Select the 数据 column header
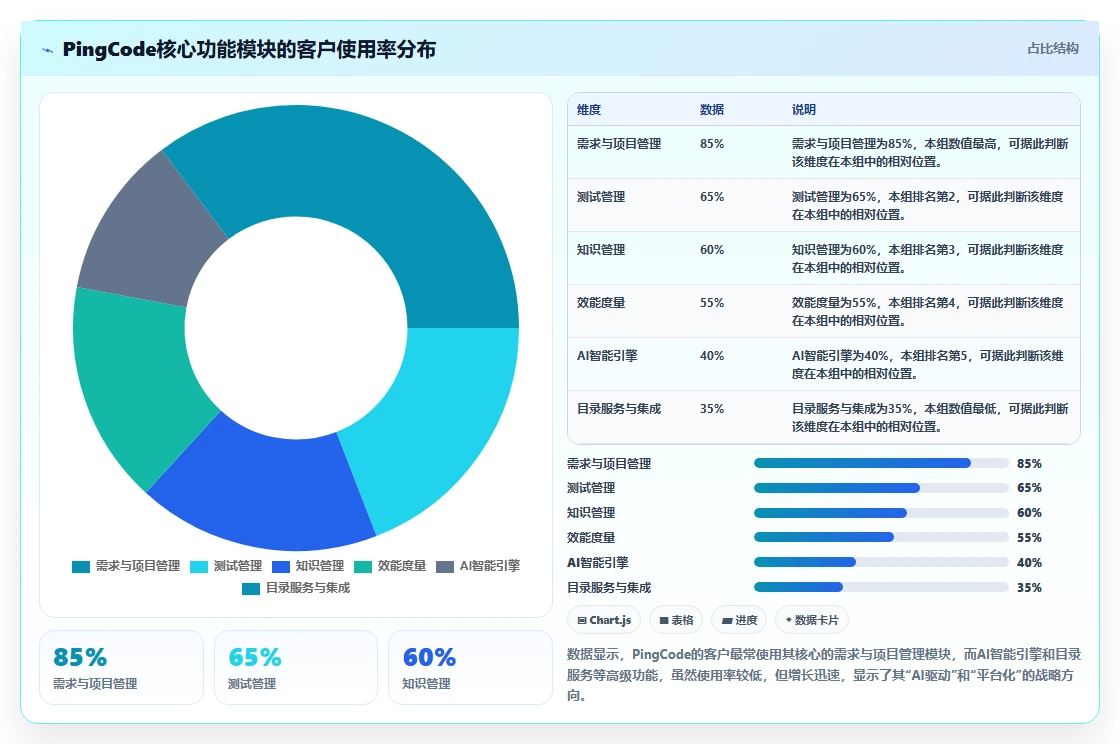 [x=712, y=110]
